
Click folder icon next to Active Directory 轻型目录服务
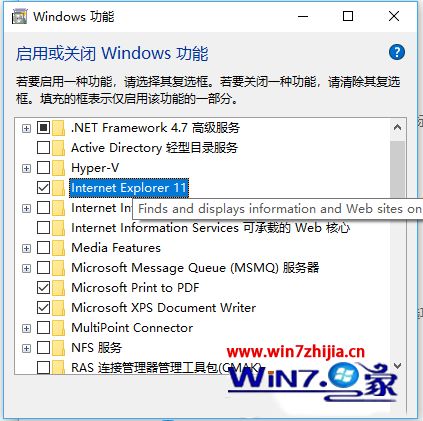point(59,148)
